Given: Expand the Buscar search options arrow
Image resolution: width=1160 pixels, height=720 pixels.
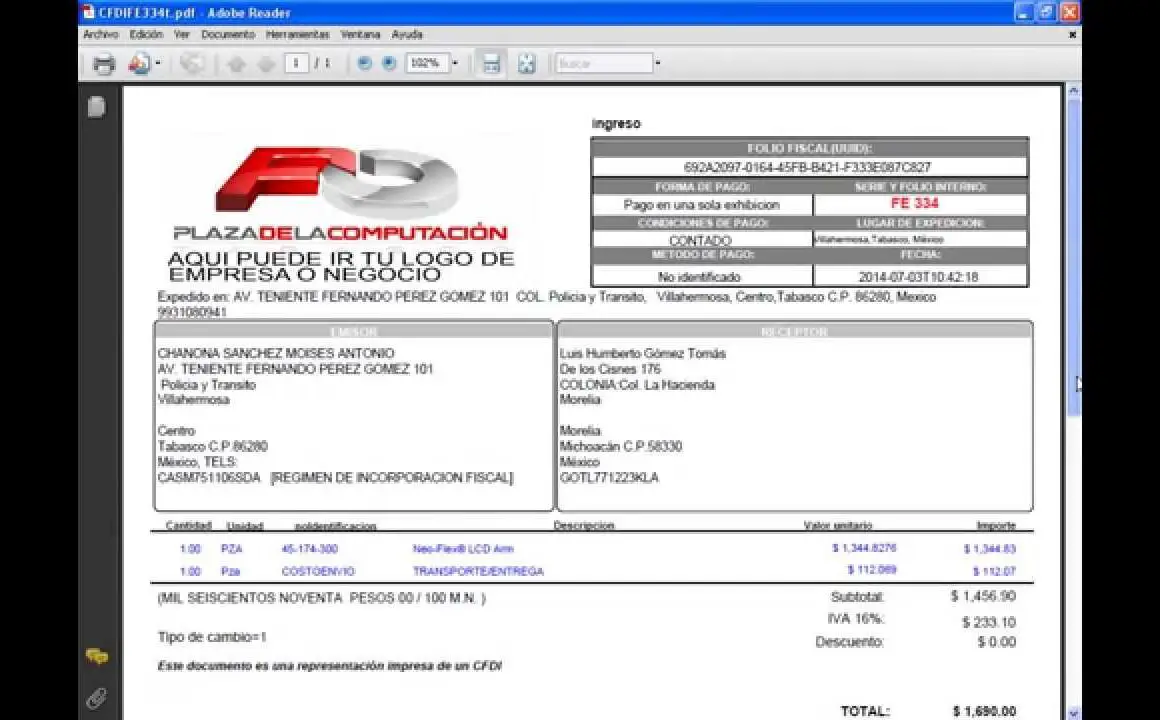Looking at the screenshot, I should pyautogui.click(x=658, y=63).
